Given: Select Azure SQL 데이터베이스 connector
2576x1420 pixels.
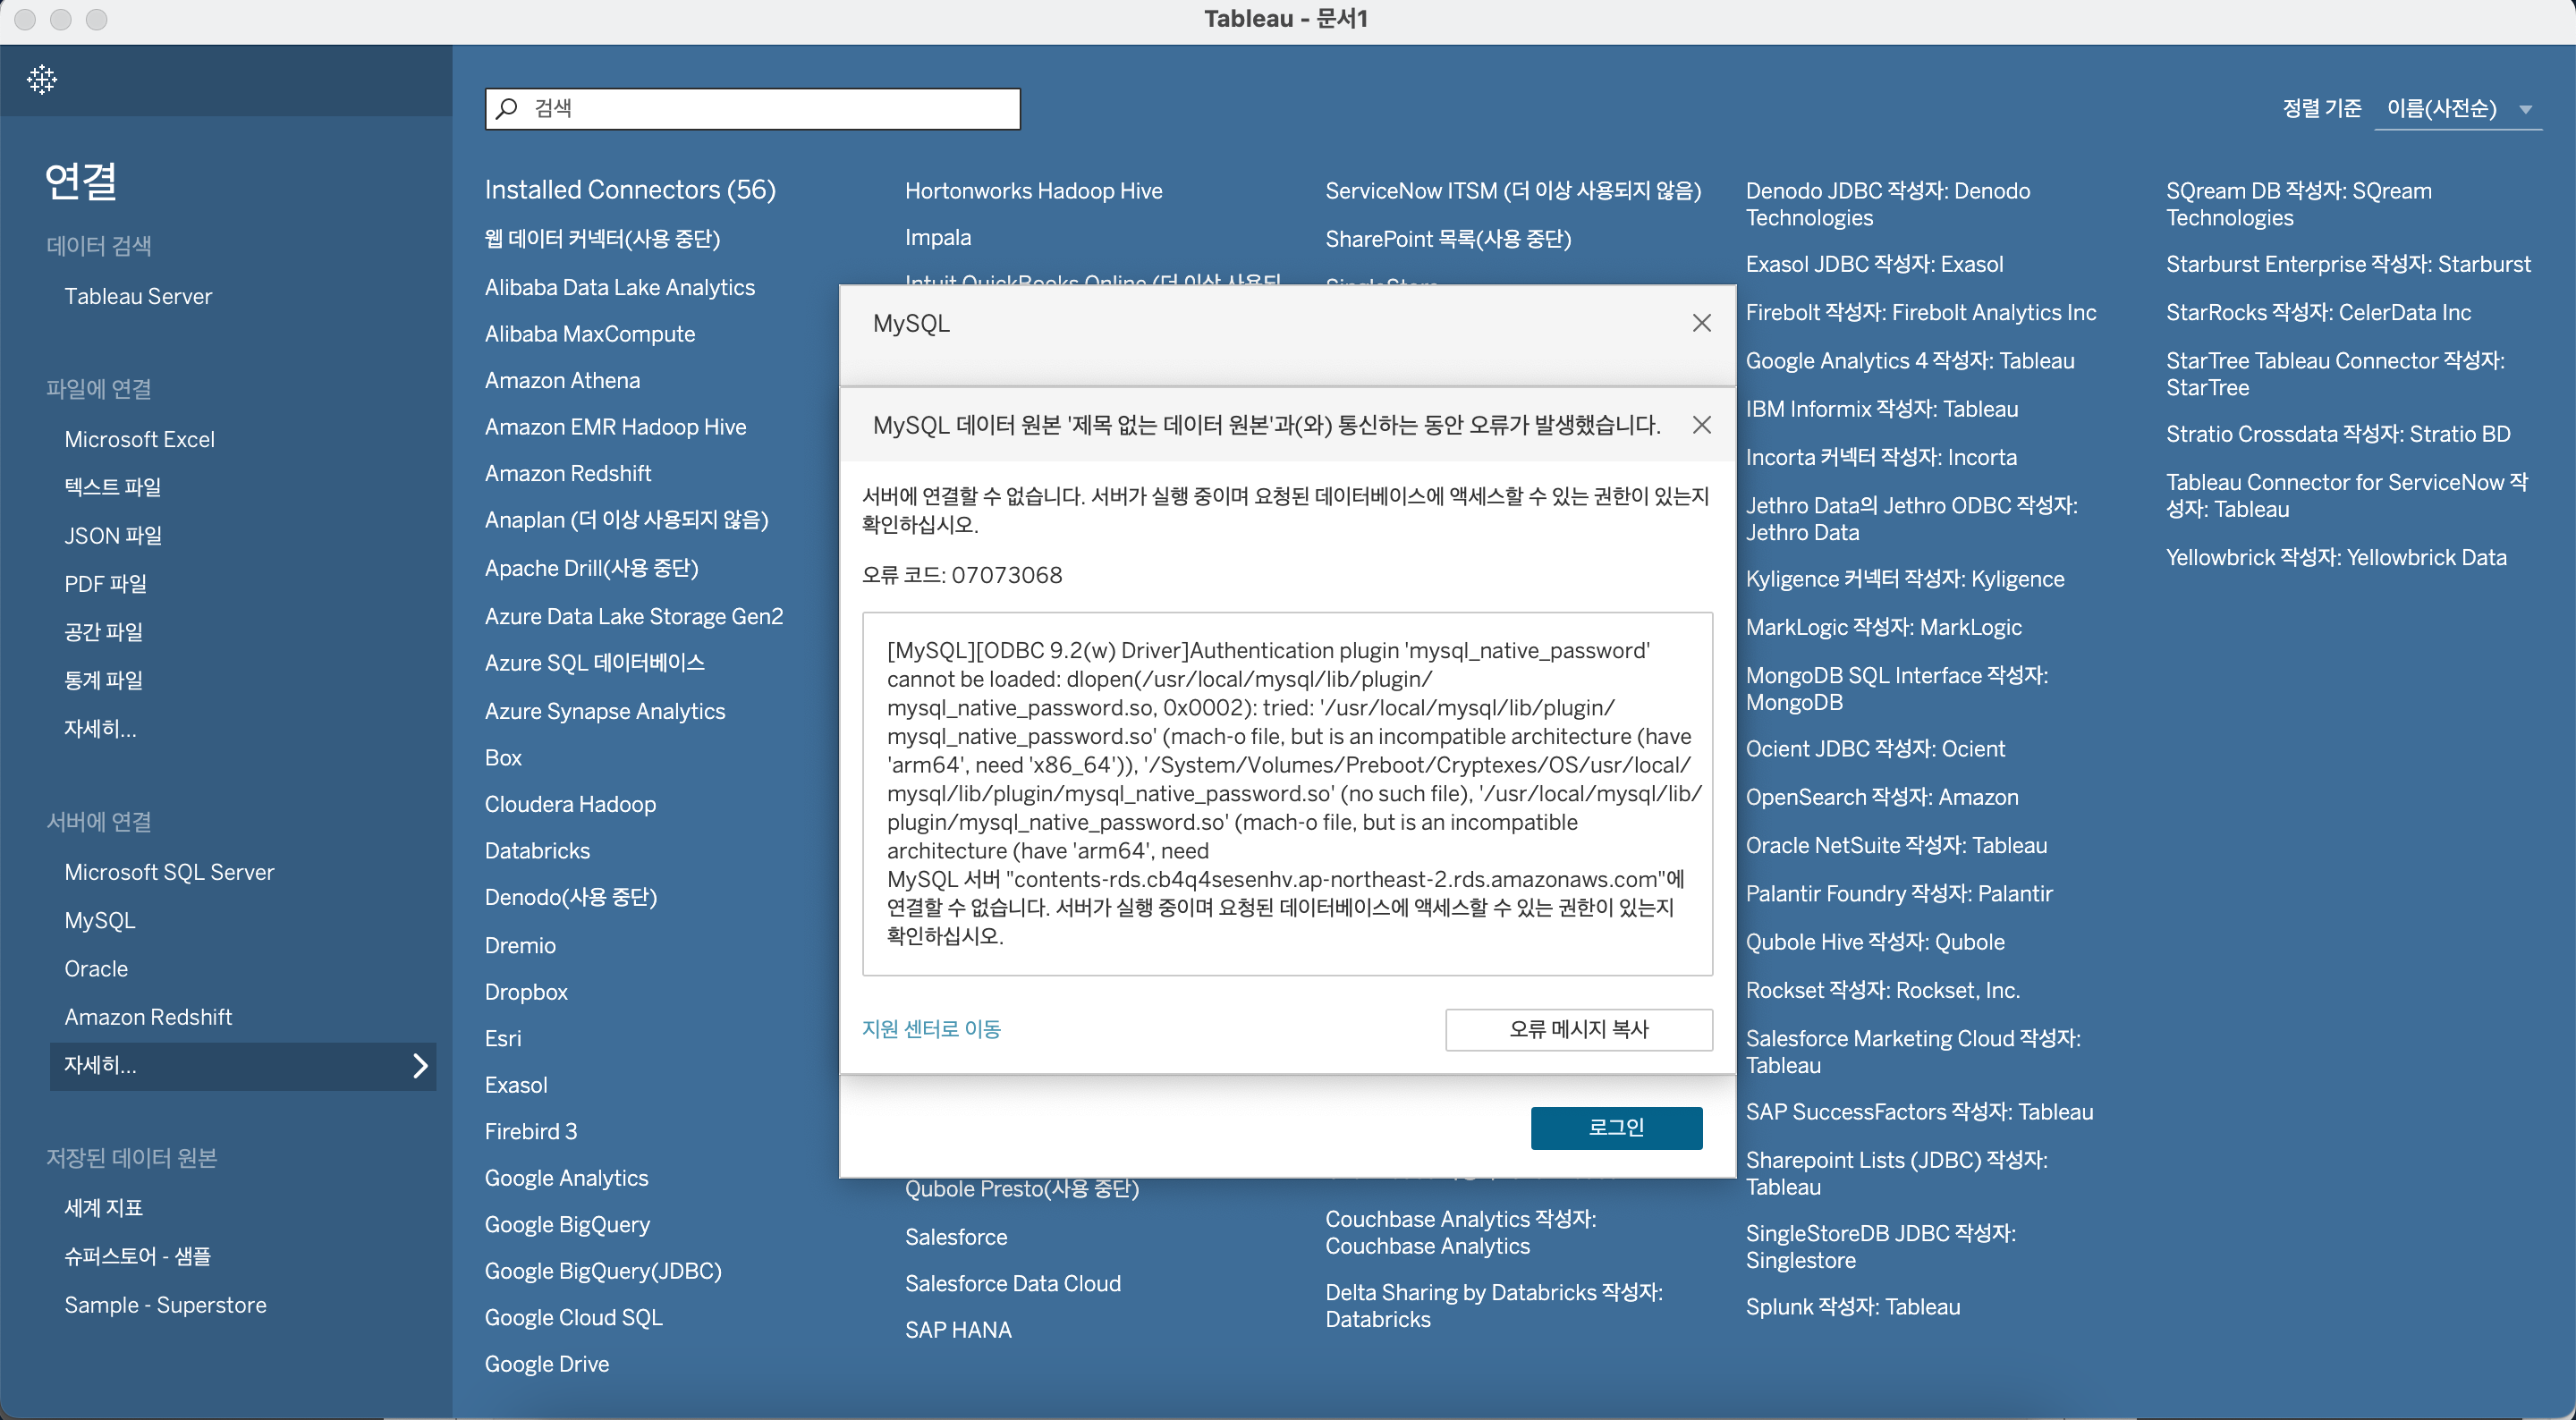Looking at the screenshot, I should 594,663.
